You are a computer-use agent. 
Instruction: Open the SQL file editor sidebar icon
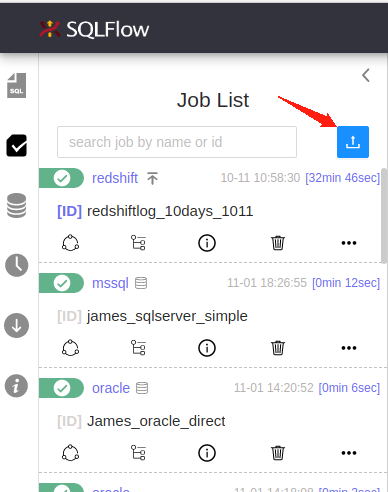click(x=17, y=85)
